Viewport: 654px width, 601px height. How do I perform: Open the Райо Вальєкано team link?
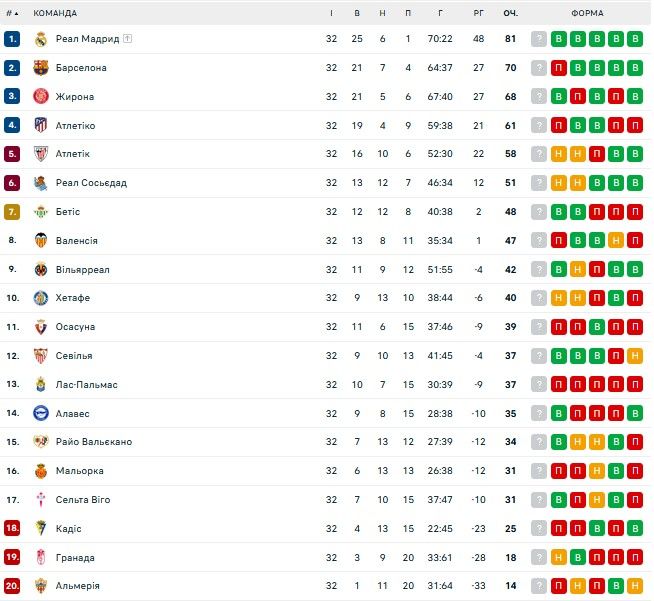(x=94, y=442)
